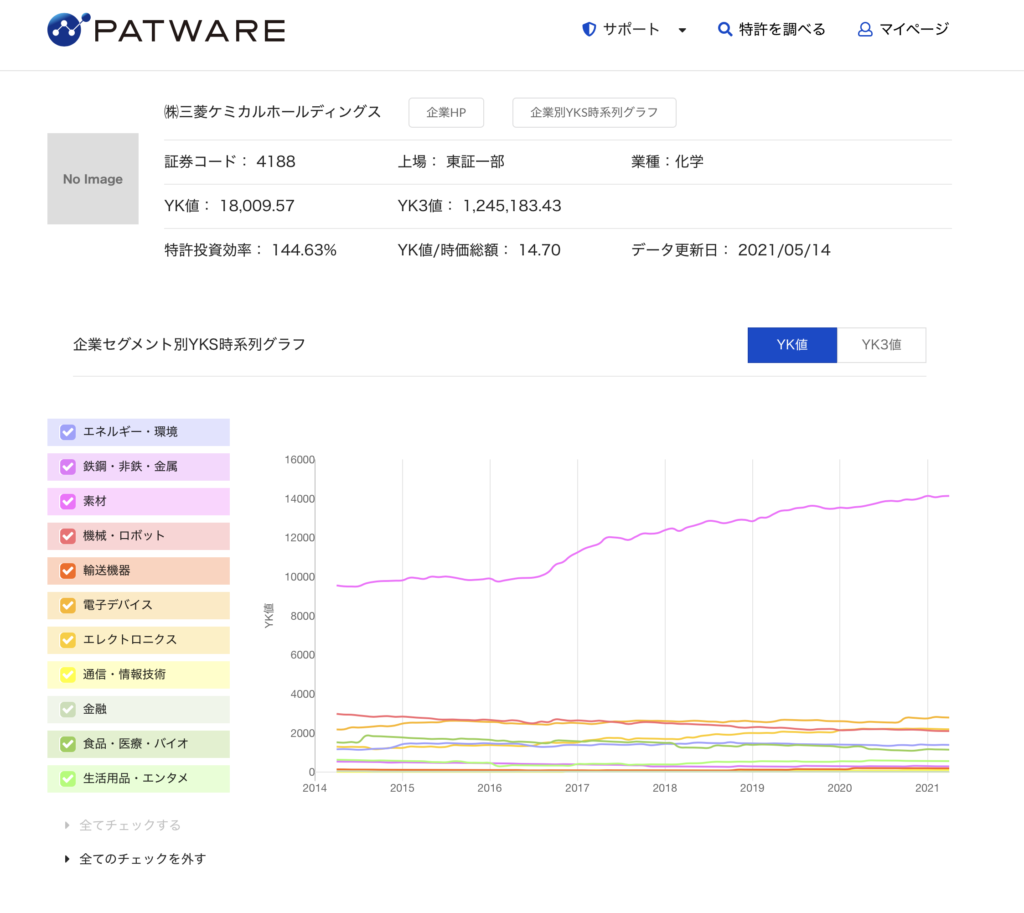Click 全てのチェックを外す link
1024x913 pixels.
(x=142, y=859)
